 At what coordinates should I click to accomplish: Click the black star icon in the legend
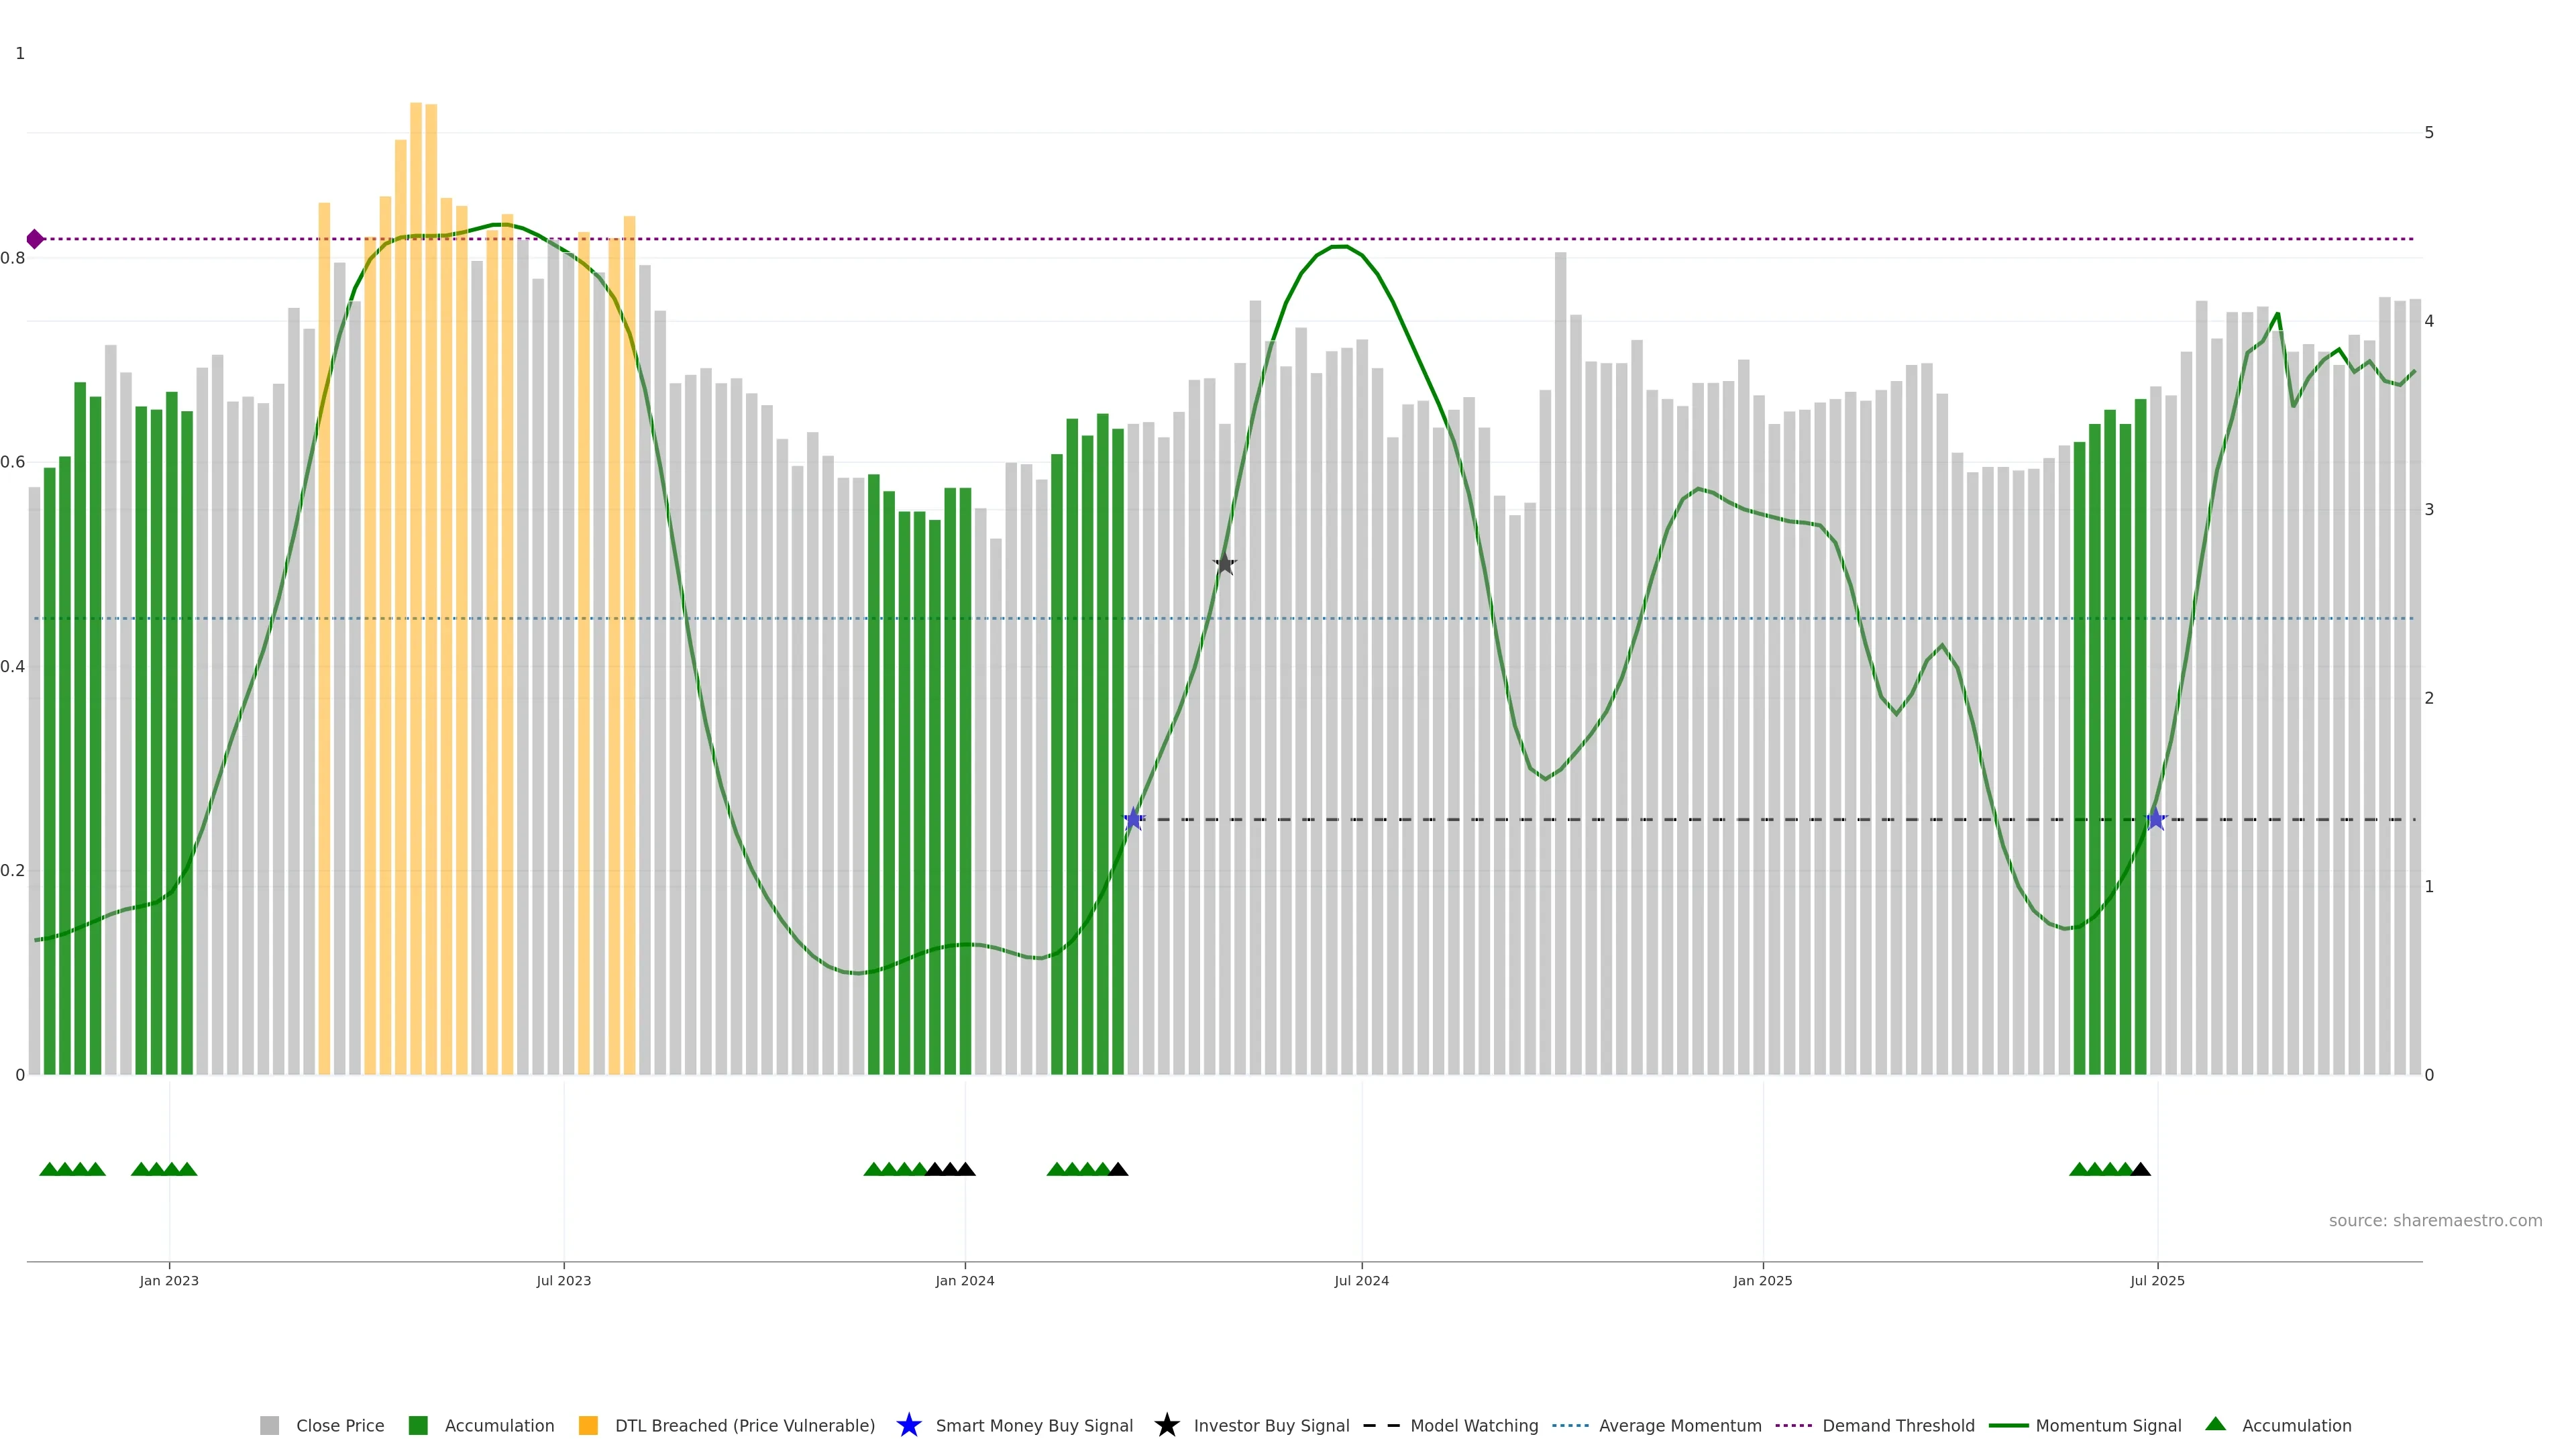[1166, 1425]
